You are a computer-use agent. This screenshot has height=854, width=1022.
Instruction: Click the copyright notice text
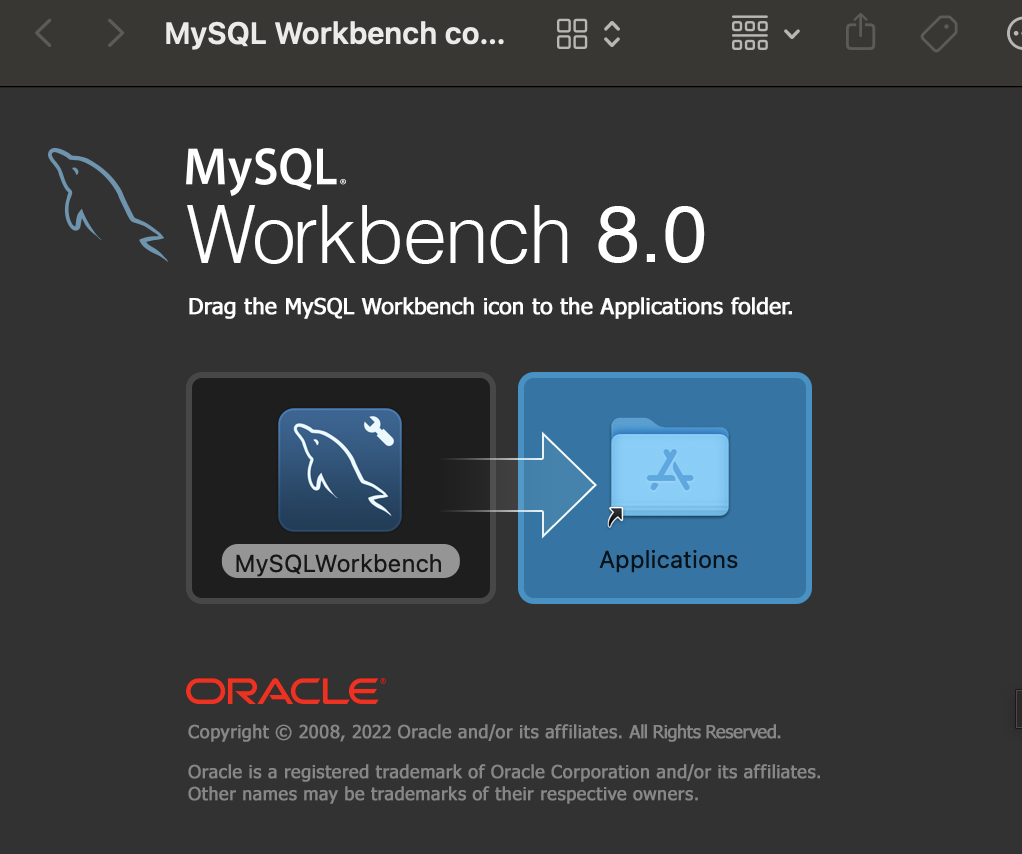coord(483,731)
